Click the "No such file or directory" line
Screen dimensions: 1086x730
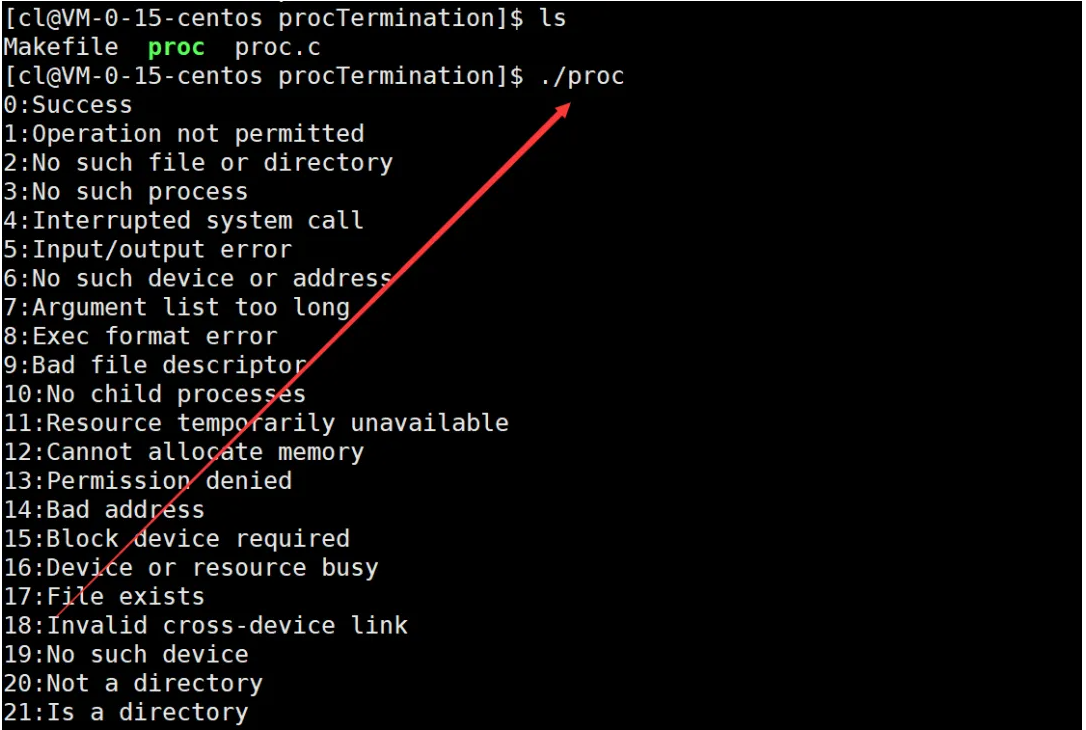click(198, 163)
